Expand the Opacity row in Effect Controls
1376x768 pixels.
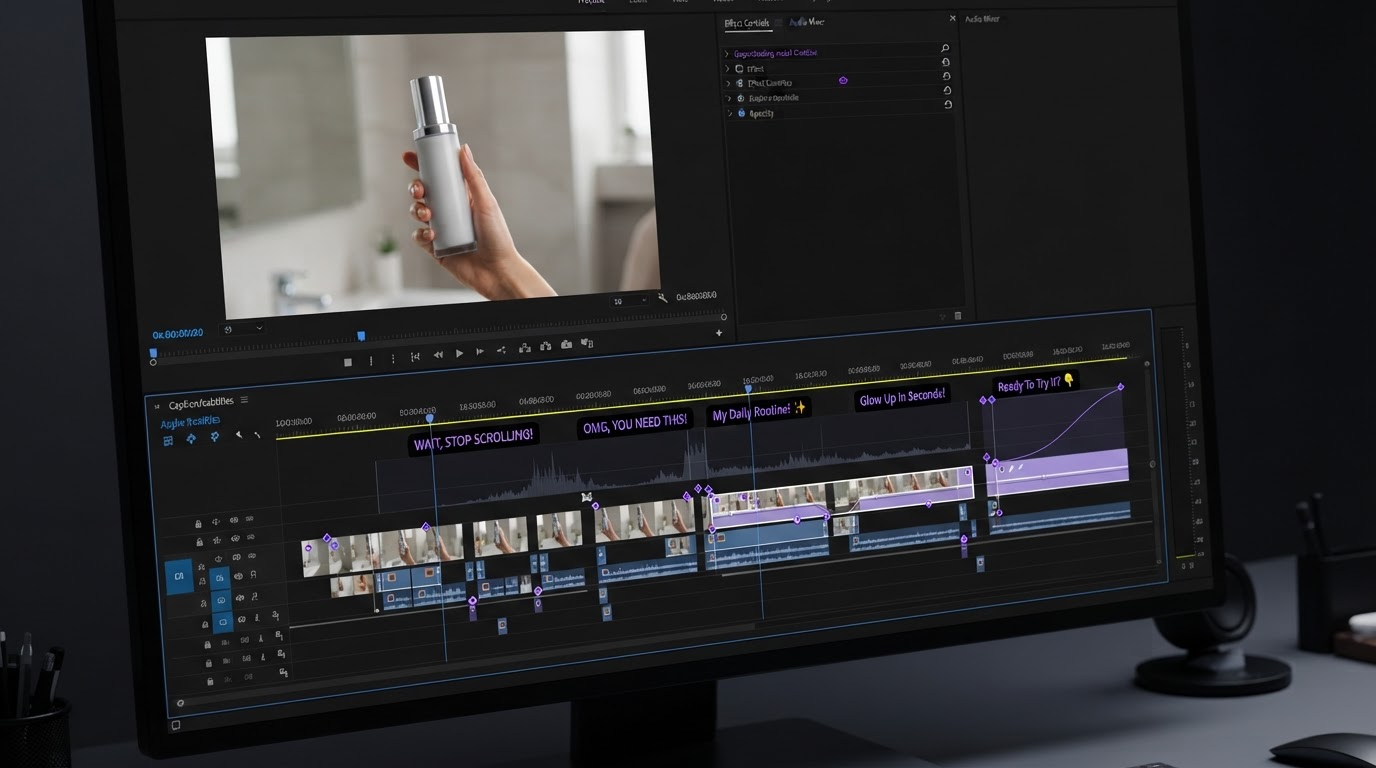pos(730,113)
